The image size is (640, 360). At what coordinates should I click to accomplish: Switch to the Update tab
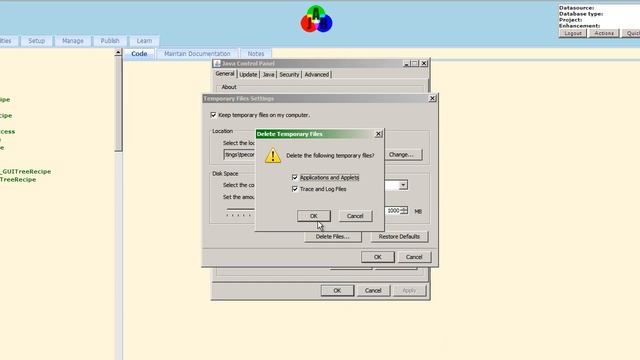point(248,75)
